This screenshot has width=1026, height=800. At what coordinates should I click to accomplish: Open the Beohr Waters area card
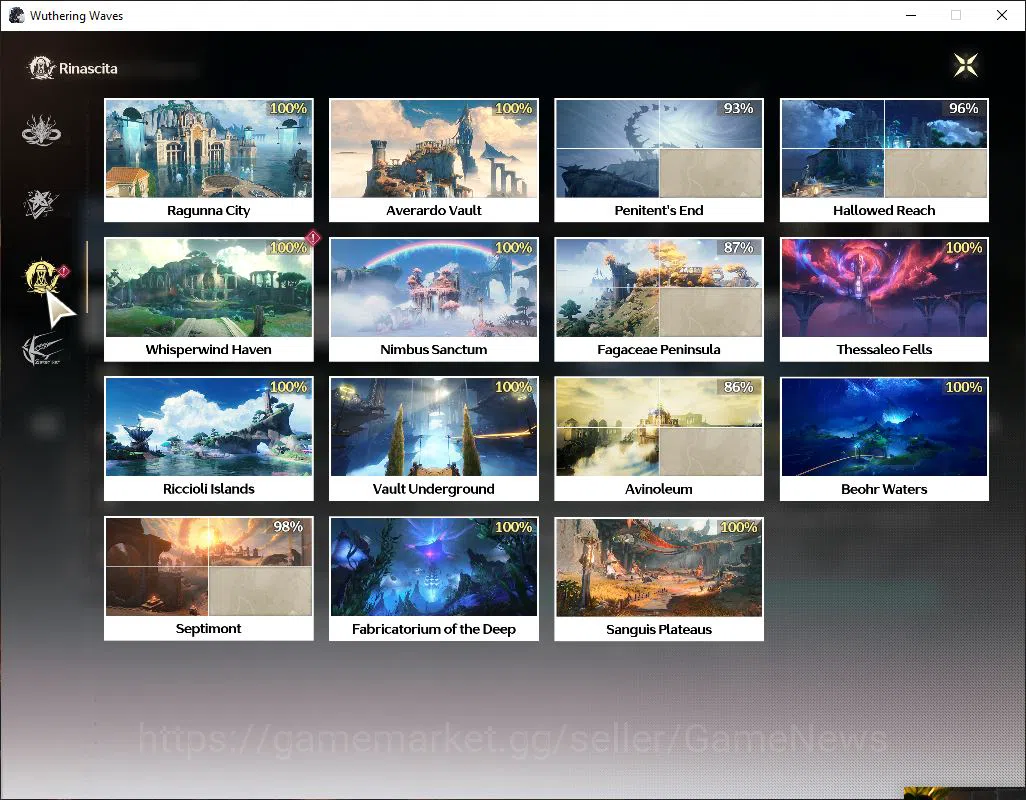tap(884, 439)
